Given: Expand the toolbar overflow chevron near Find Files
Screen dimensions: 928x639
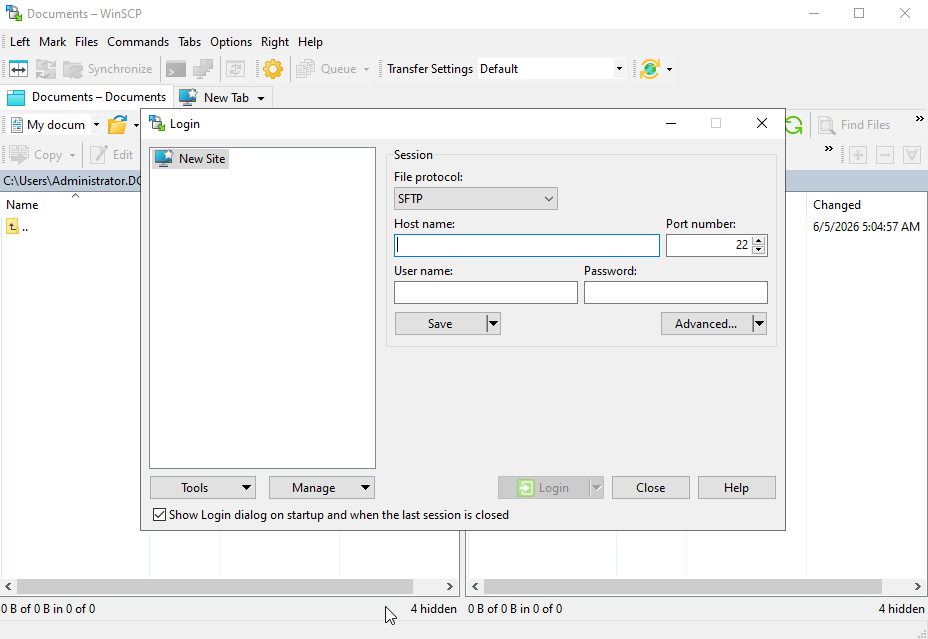Looking at the screenshot, I should coord(919,119).
